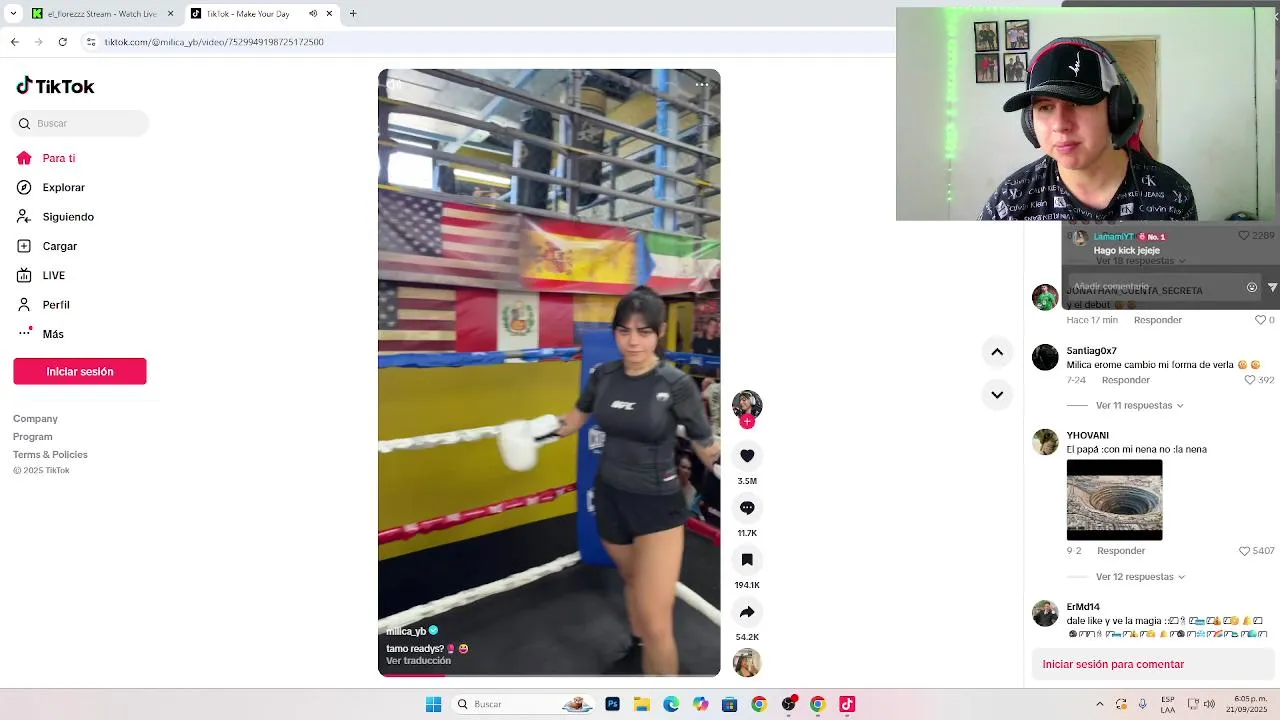The width and height of the screenshot is (1280, 720).
Task: Reply to Santiag0x7's comment
Action: tap(1126, 380)
